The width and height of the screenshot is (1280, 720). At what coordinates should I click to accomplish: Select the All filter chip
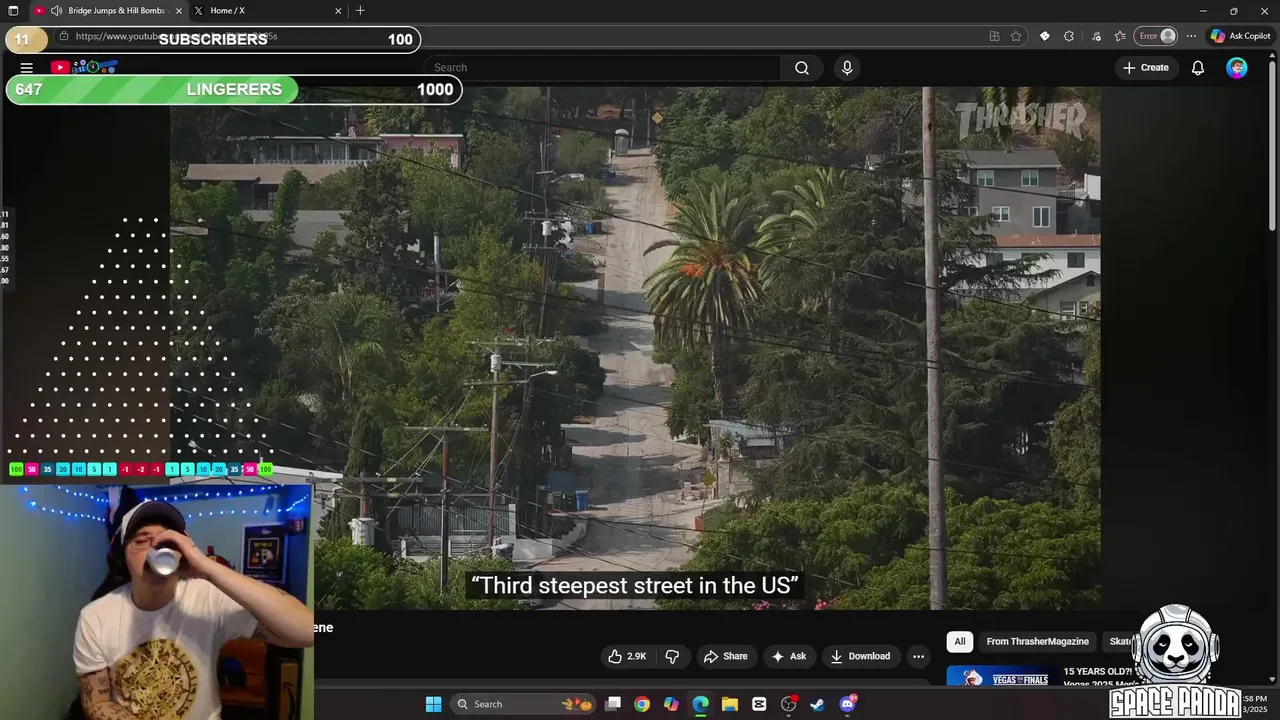(959, 642)
